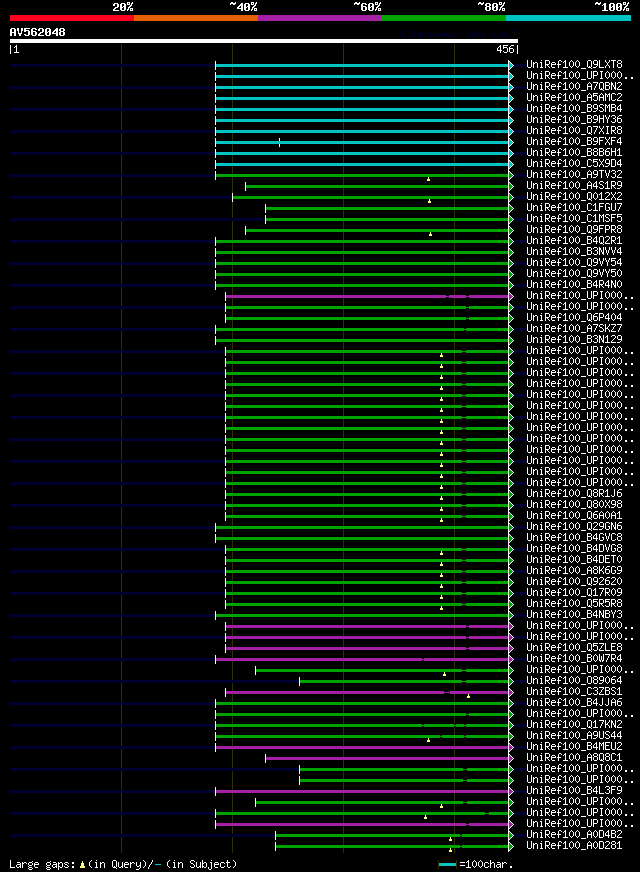The image size is (640, 872).
Task: Click the yellow gap marker on A9TV32 row
Action: pyautogui.click(x=428, y=179)
